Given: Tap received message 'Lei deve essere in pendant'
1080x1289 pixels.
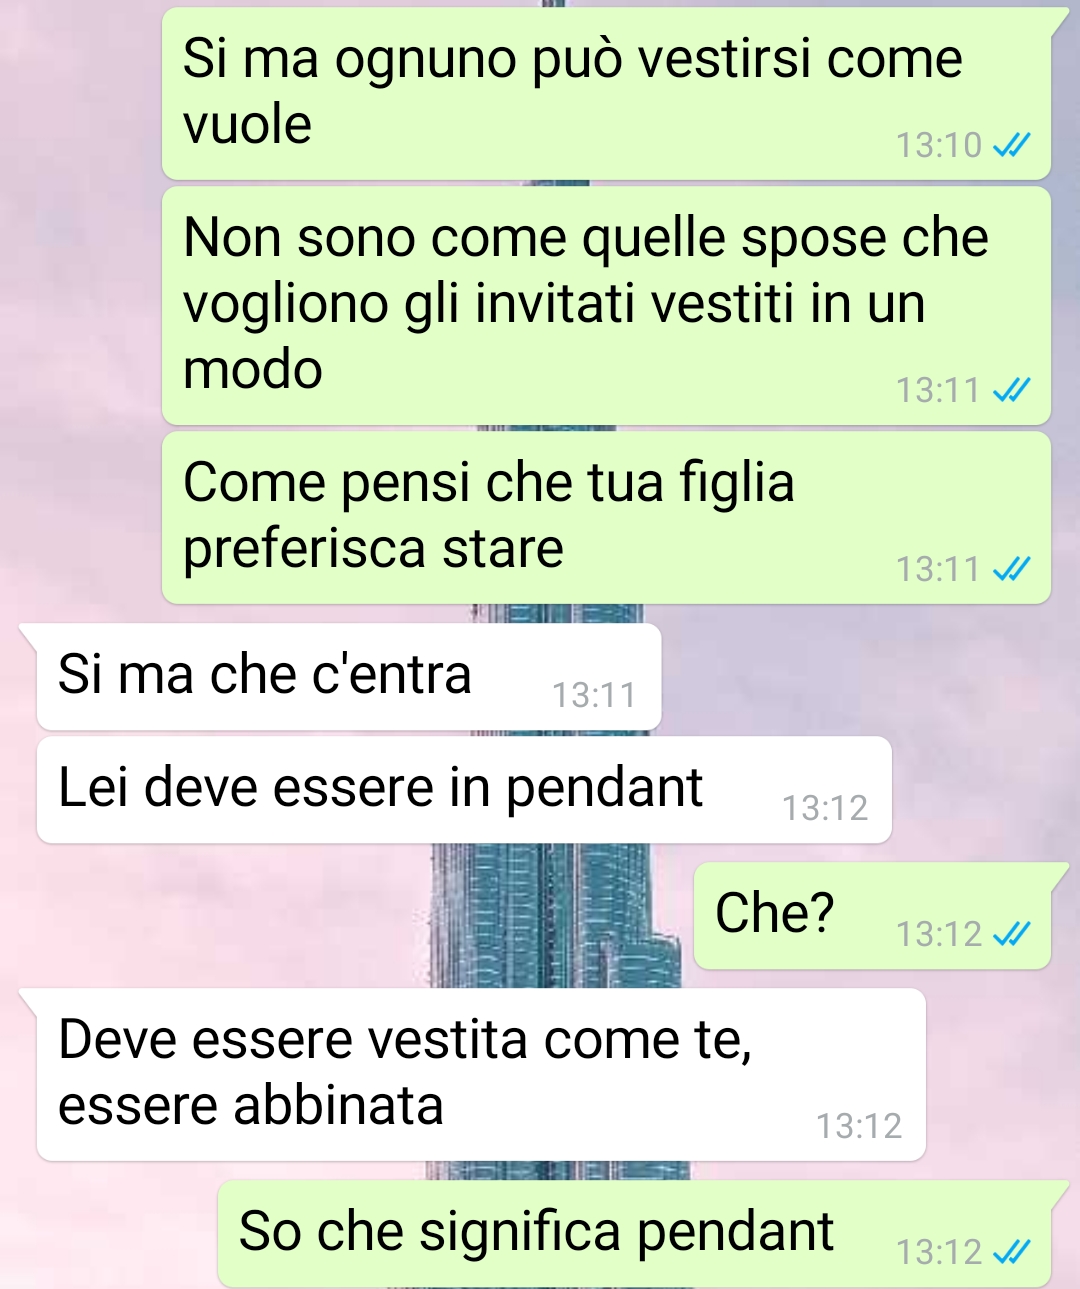Looking at the screenshot, I should point(464,790).
